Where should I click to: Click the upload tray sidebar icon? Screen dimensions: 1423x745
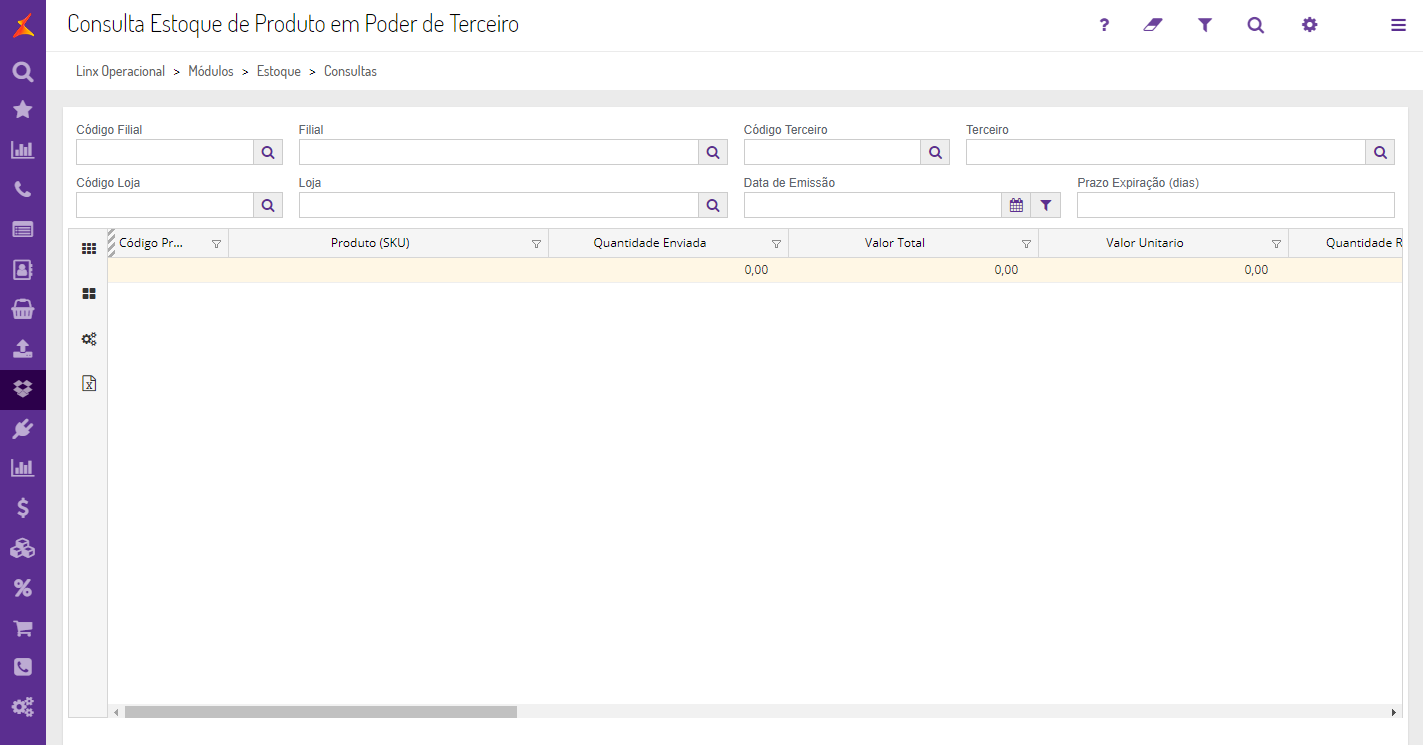pyautogui.click(x=23, y=349)
